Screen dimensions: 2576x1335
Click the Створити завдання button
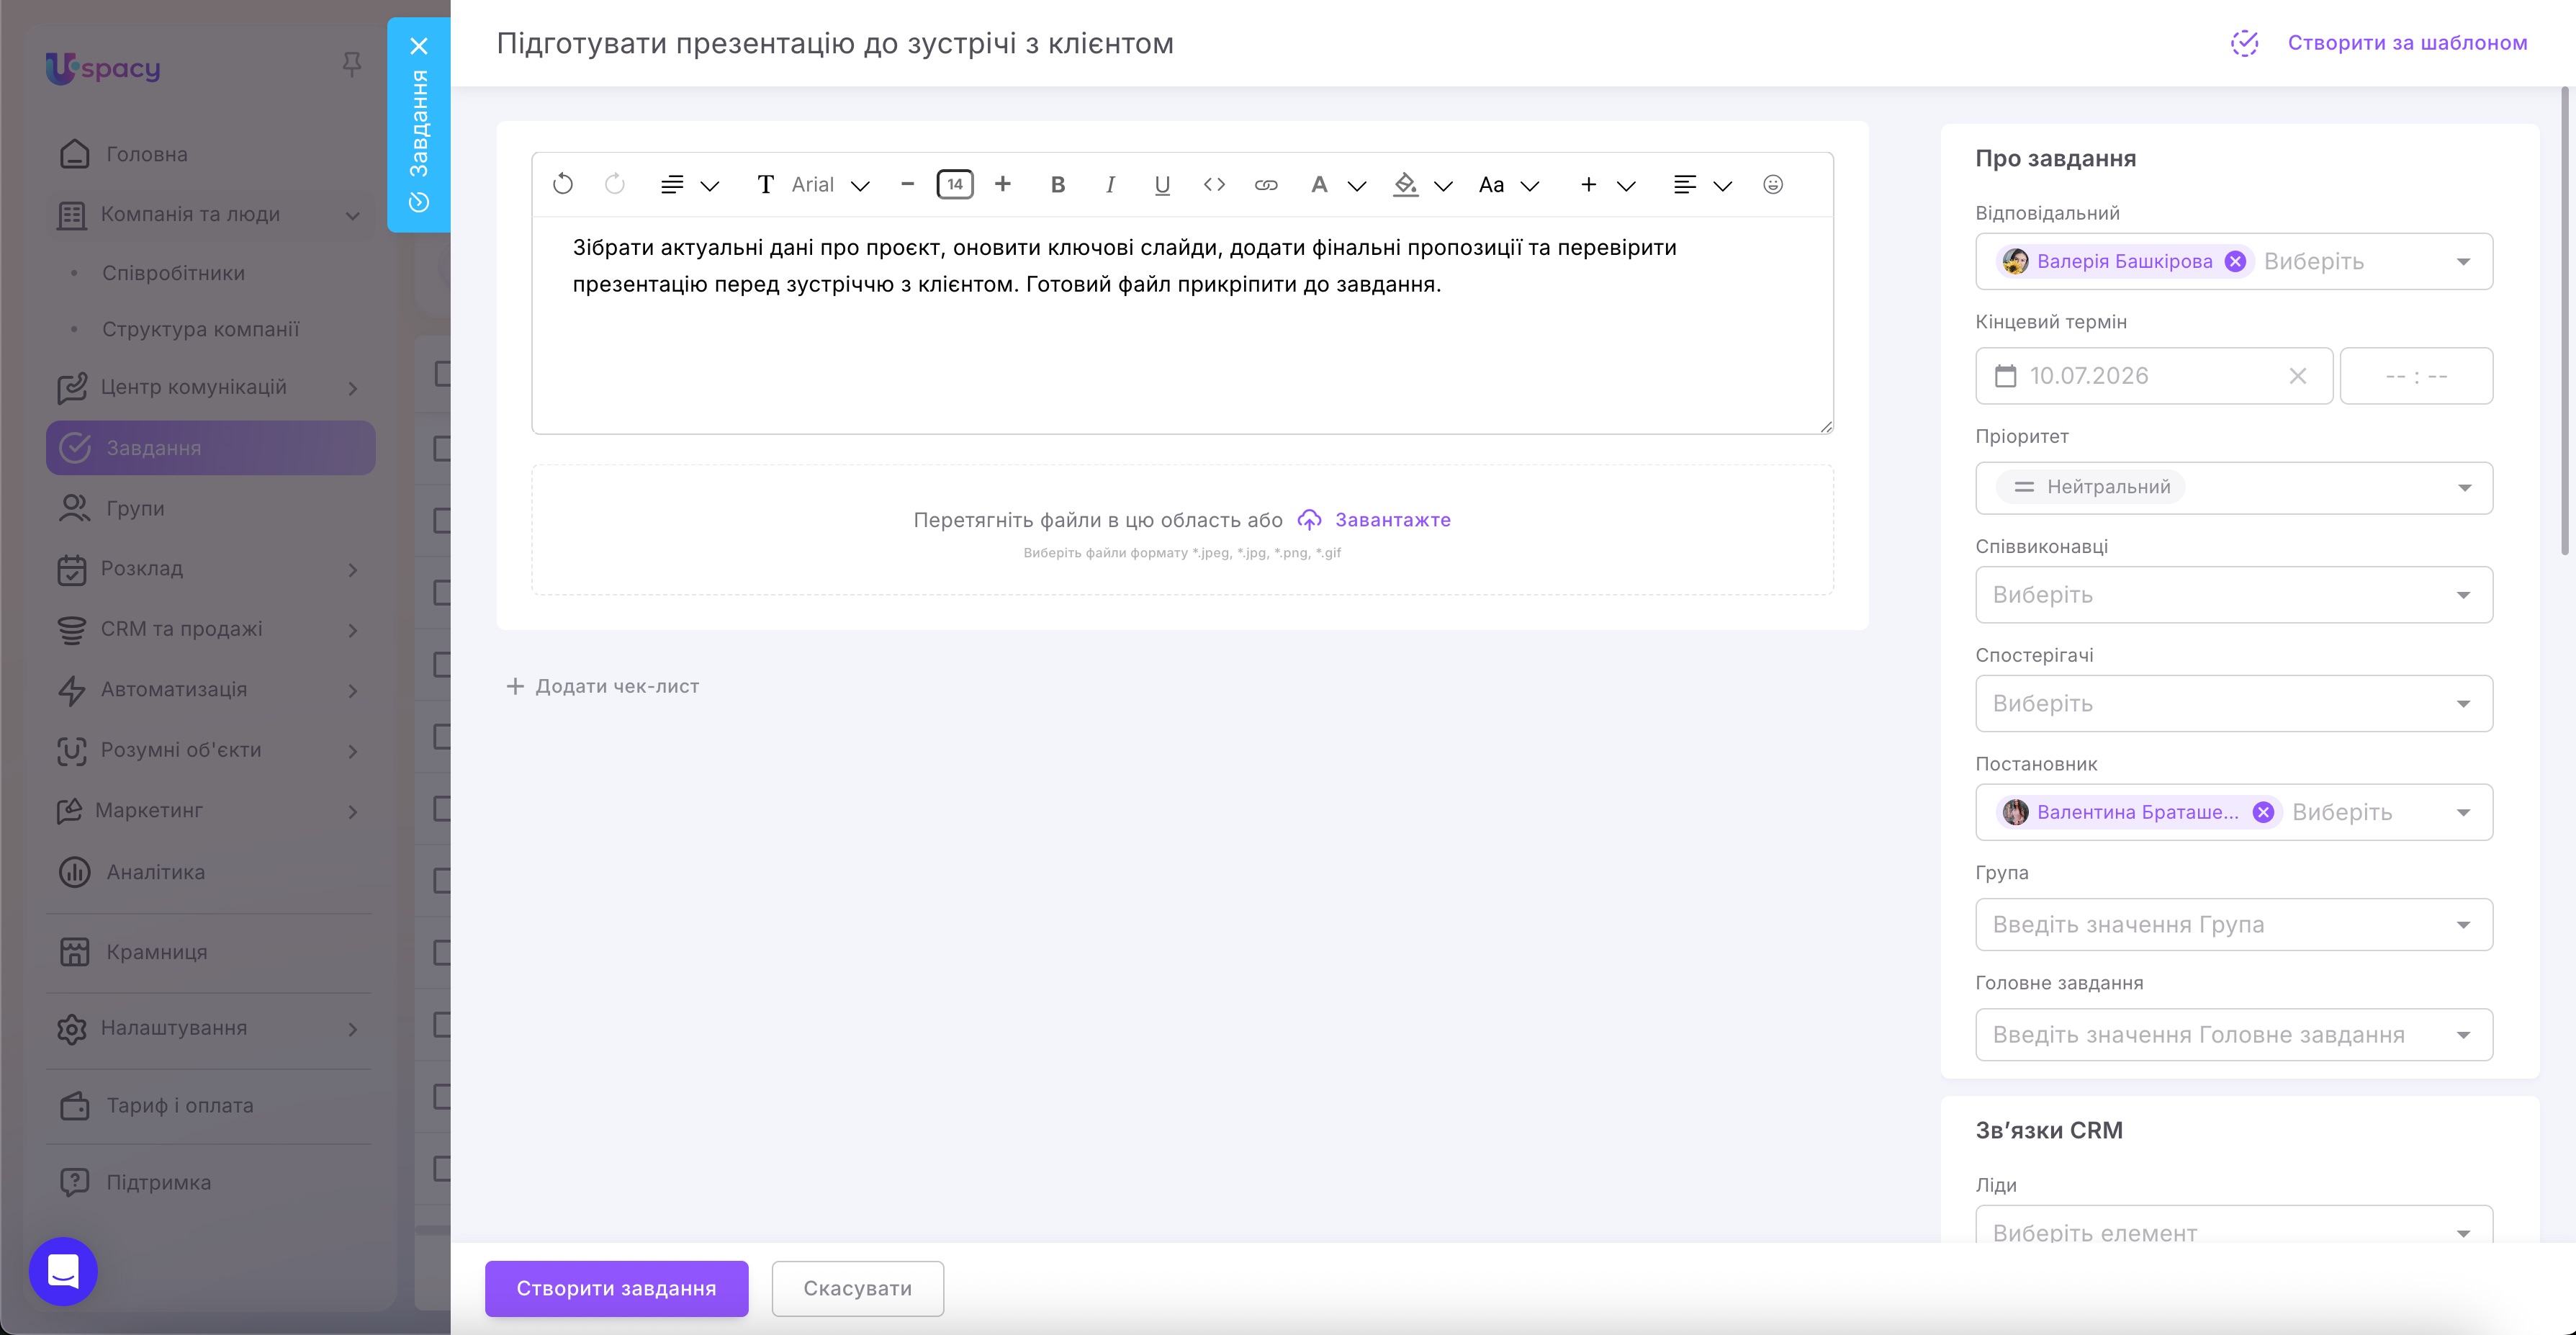(616, 1288)
